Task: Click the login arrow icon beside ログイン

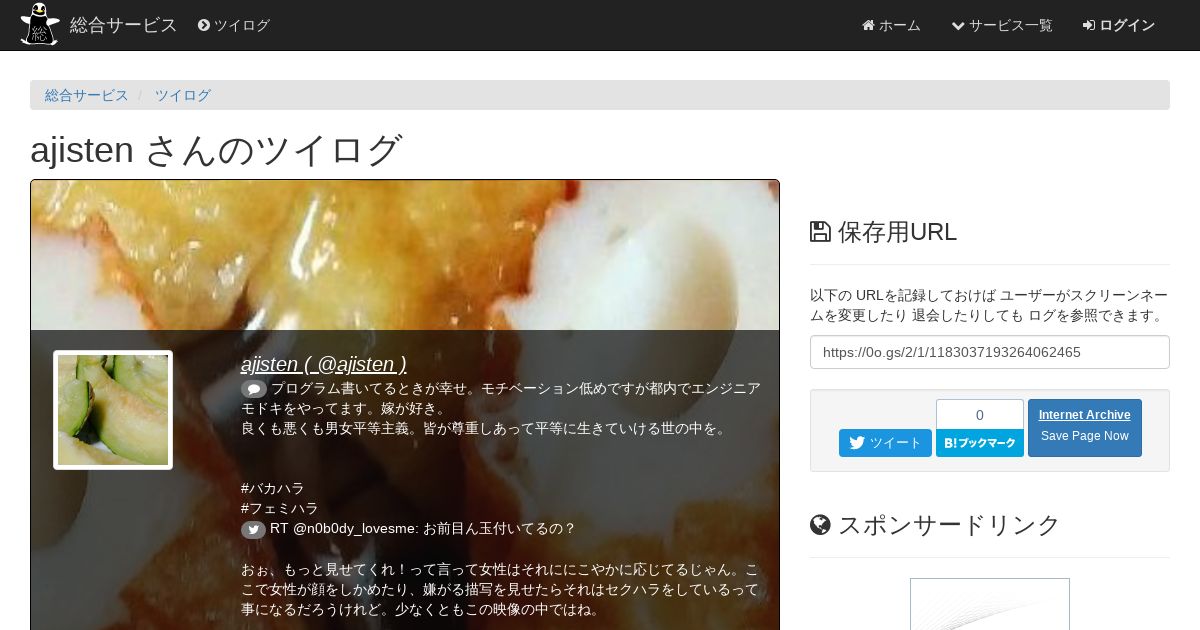Action: tap(1089, 25)
